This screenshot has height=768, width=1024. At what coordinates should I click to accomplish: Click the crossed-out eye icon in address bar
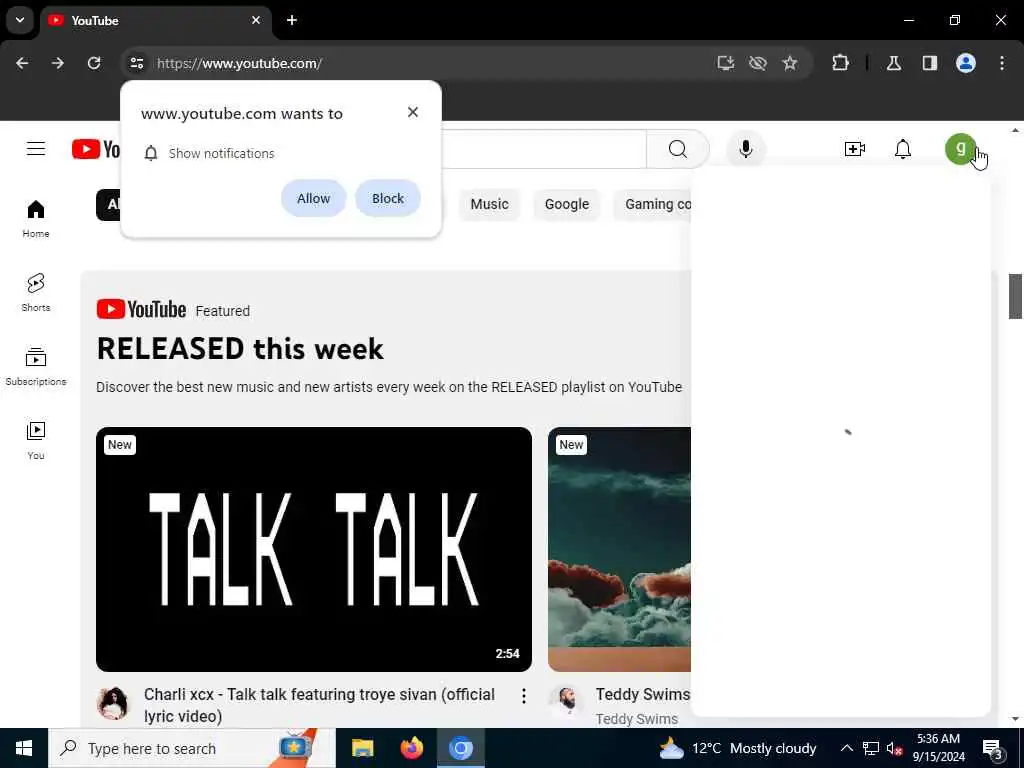pos(758,63)
